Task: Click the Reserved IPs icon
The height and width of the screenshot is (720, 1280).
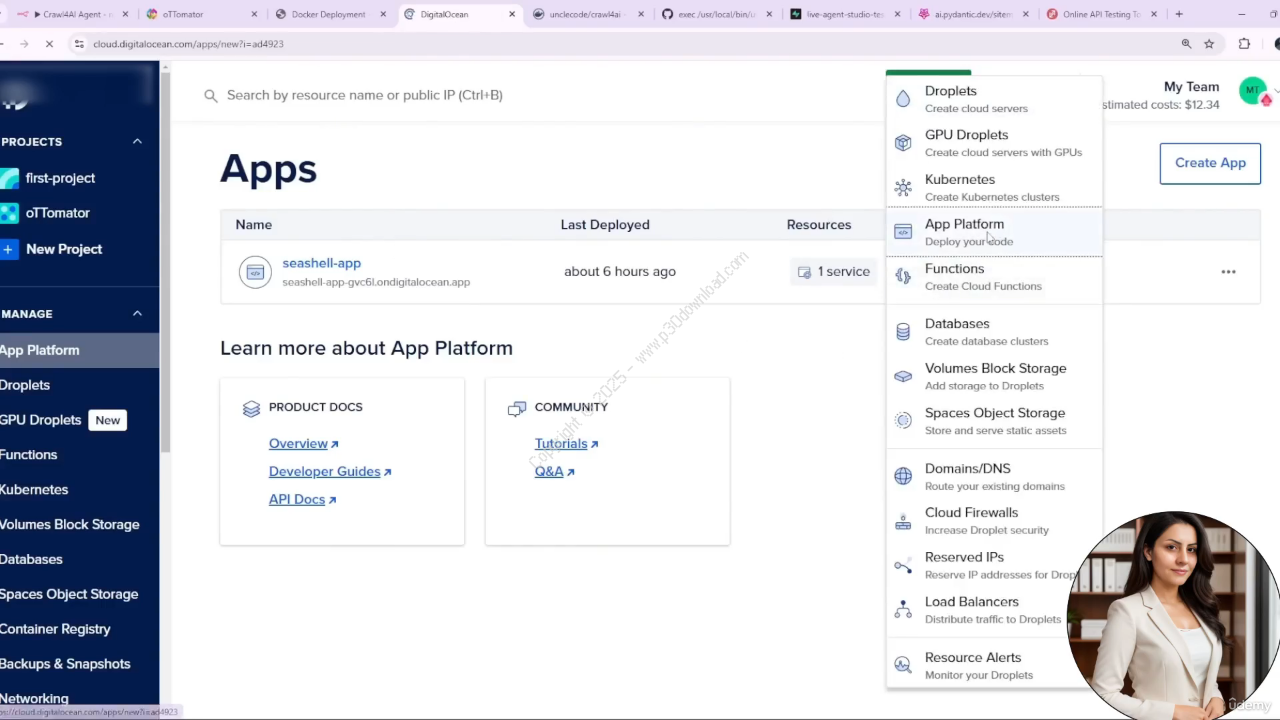Action: [x=903, y=566]
